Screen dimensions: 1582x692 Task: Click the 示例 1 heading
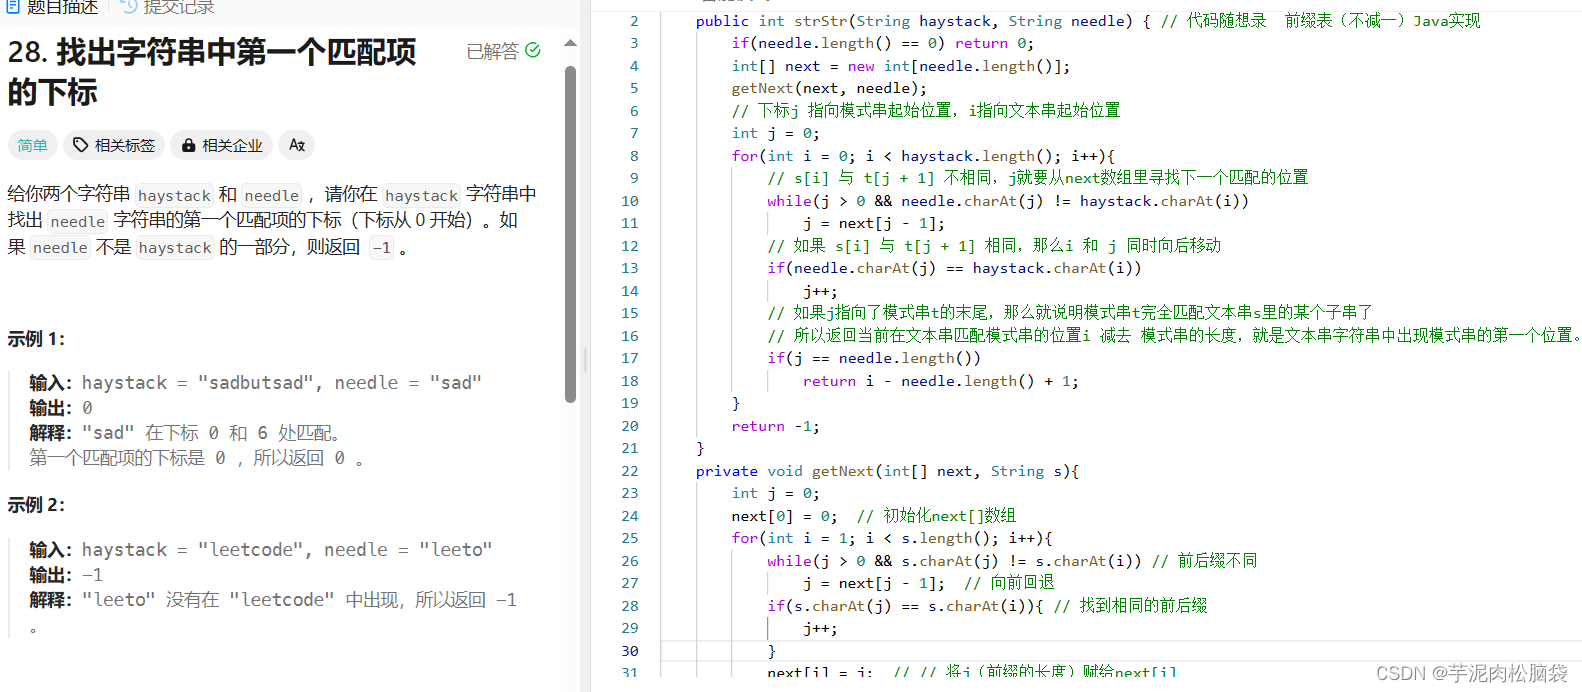tap(36, 339)
